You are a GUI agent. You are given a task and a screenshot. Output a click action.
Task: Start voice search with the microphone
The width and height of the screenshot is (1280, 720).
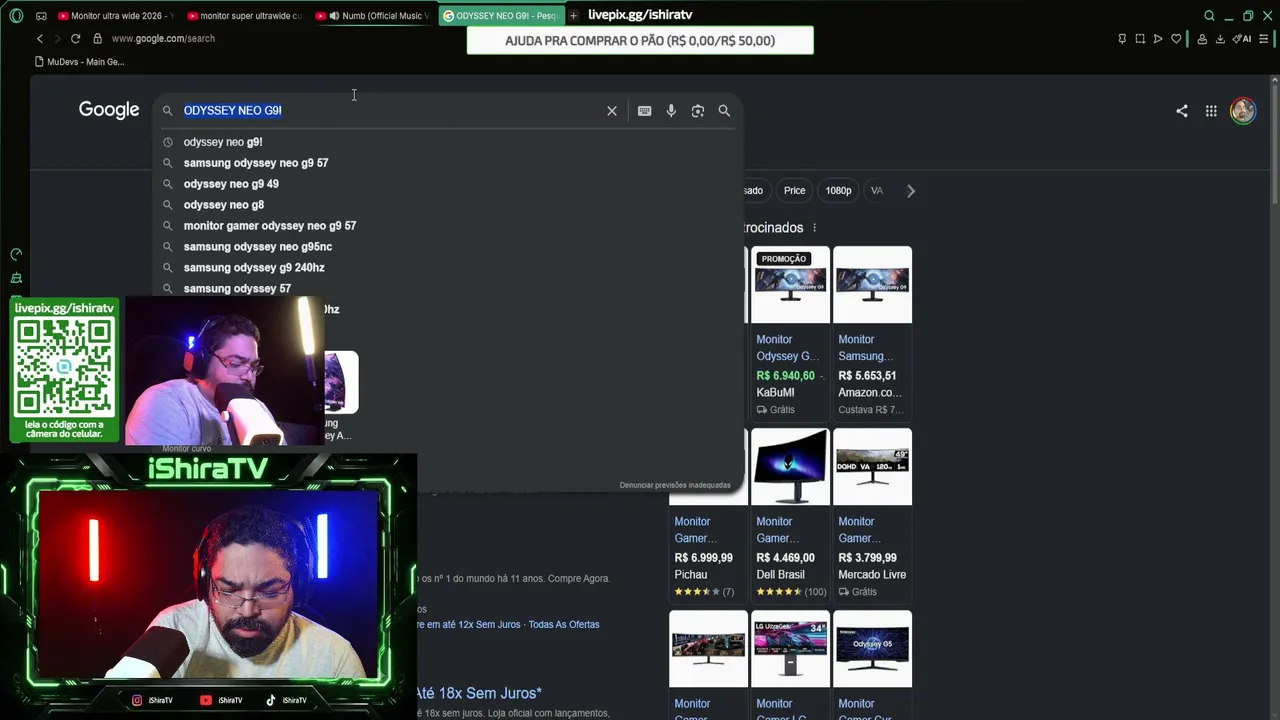[671, 111]
